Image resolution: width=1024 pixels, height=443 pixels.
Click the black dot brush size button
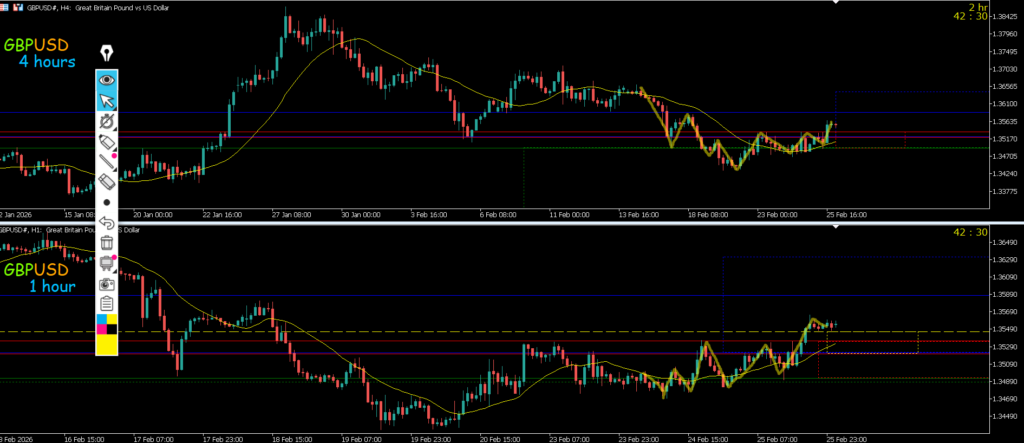click(107, 202)
